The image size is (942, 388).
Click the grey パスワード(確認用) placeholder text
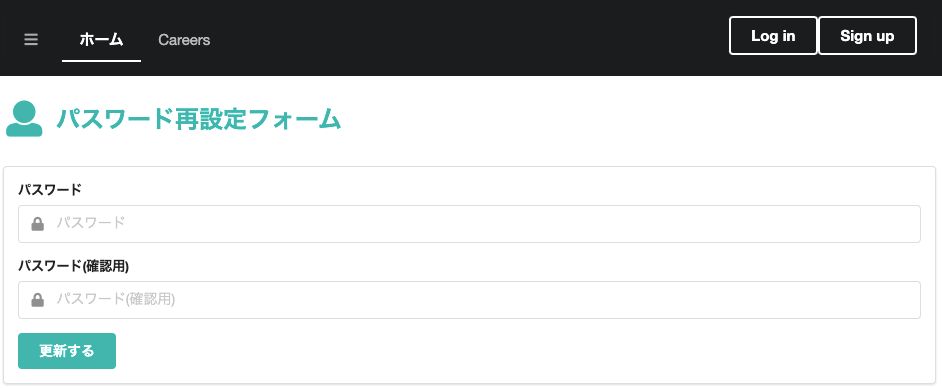(x=116, y=299)
